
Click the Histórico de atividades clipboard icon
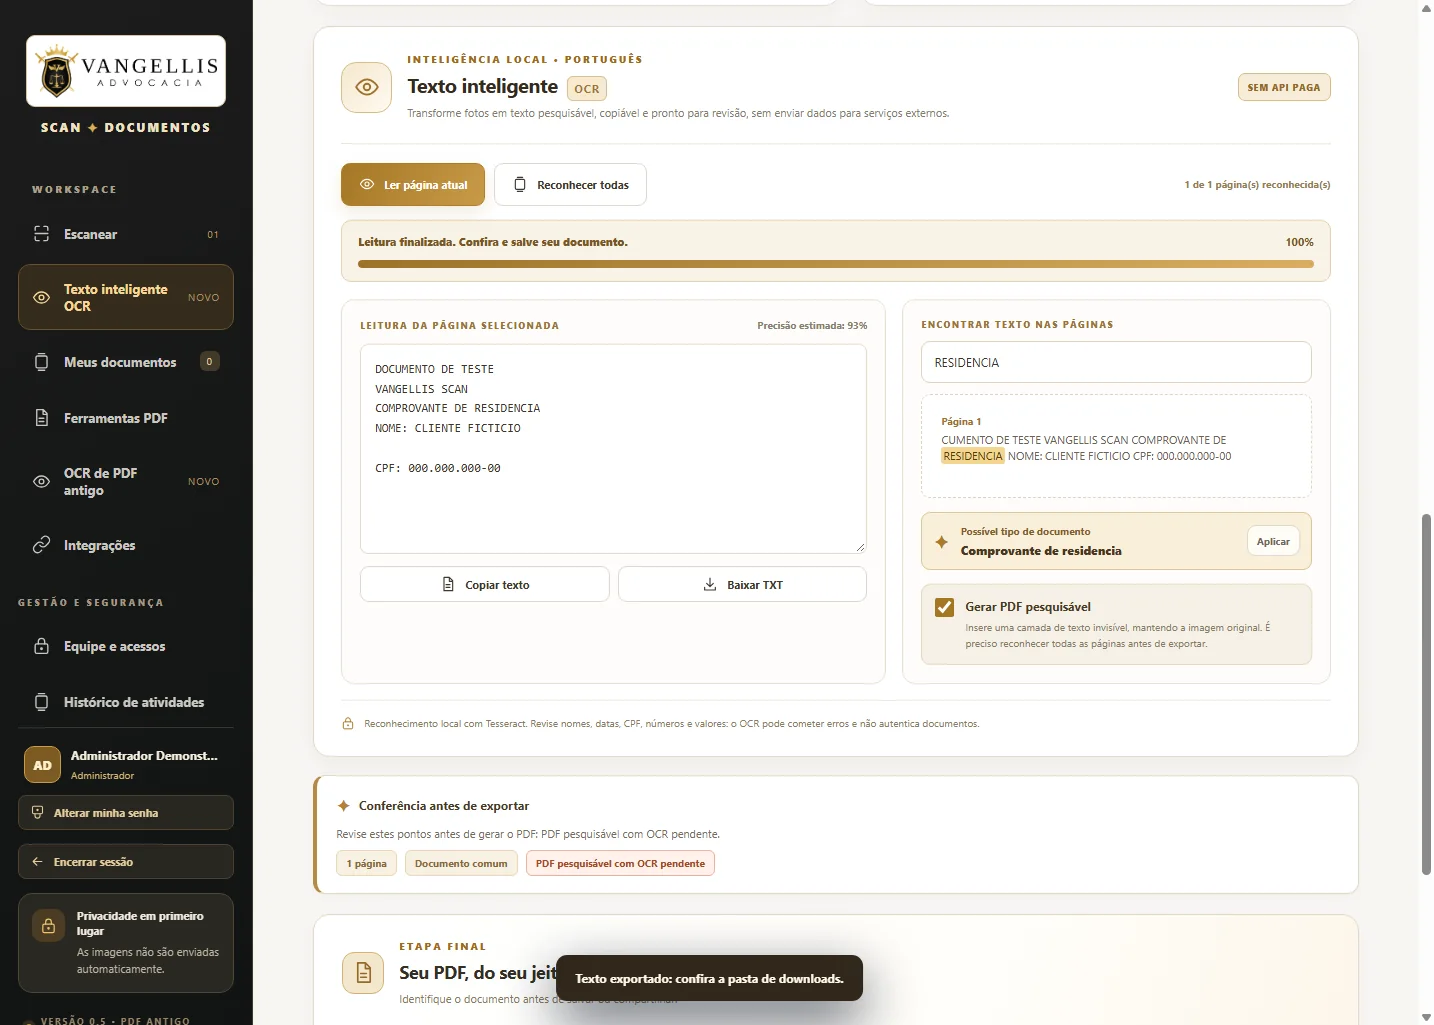41,702
